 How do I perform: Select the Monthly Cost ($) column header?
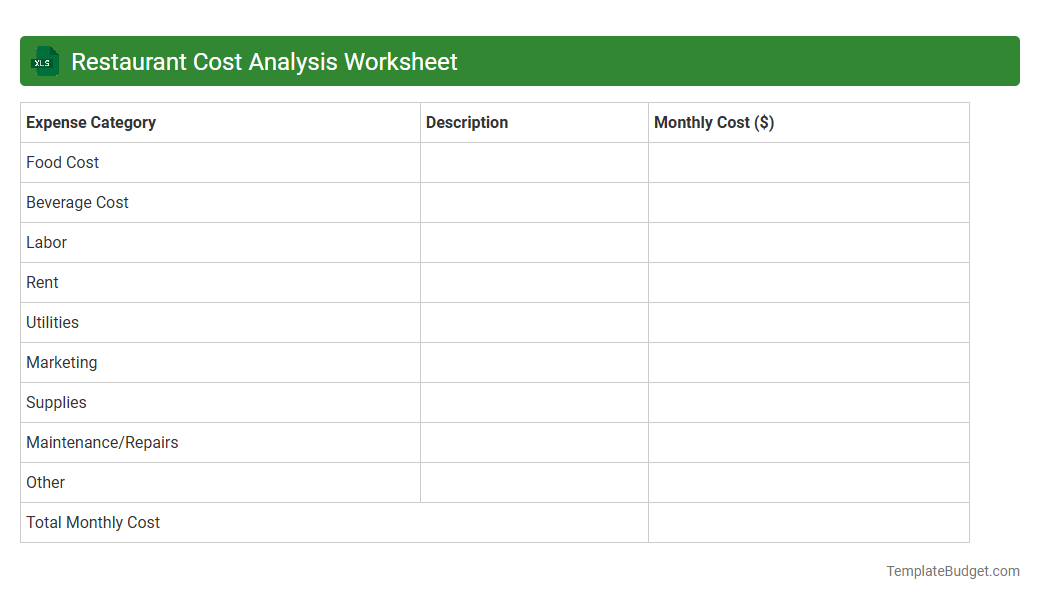[x=713, y=122]
